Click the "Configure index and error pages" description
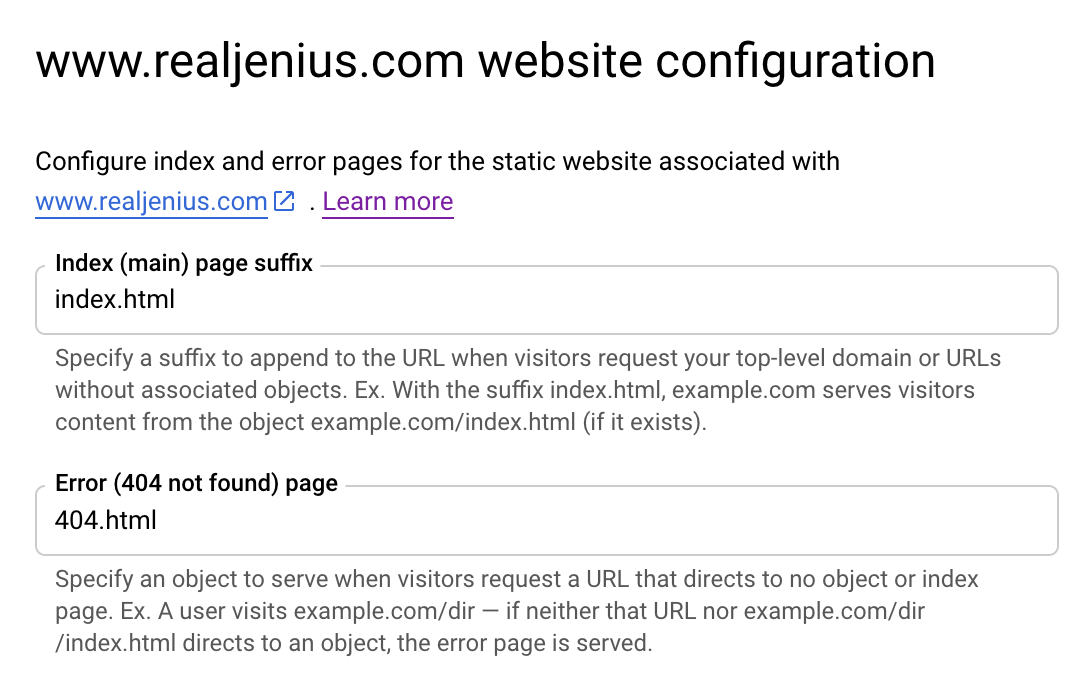The width and height of the screenshot is (1080, 698). 437,161
